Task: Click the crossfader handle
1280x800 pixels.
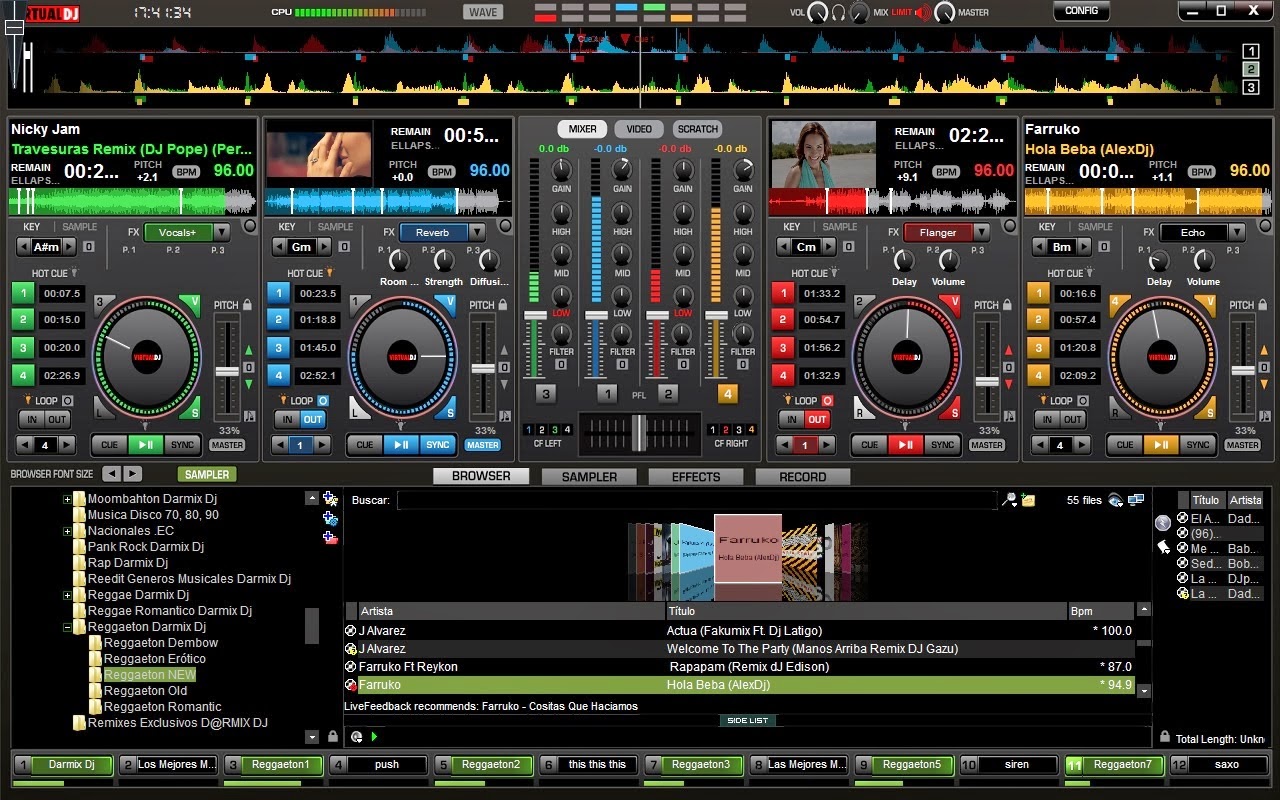Action: (x=638, y=432)
